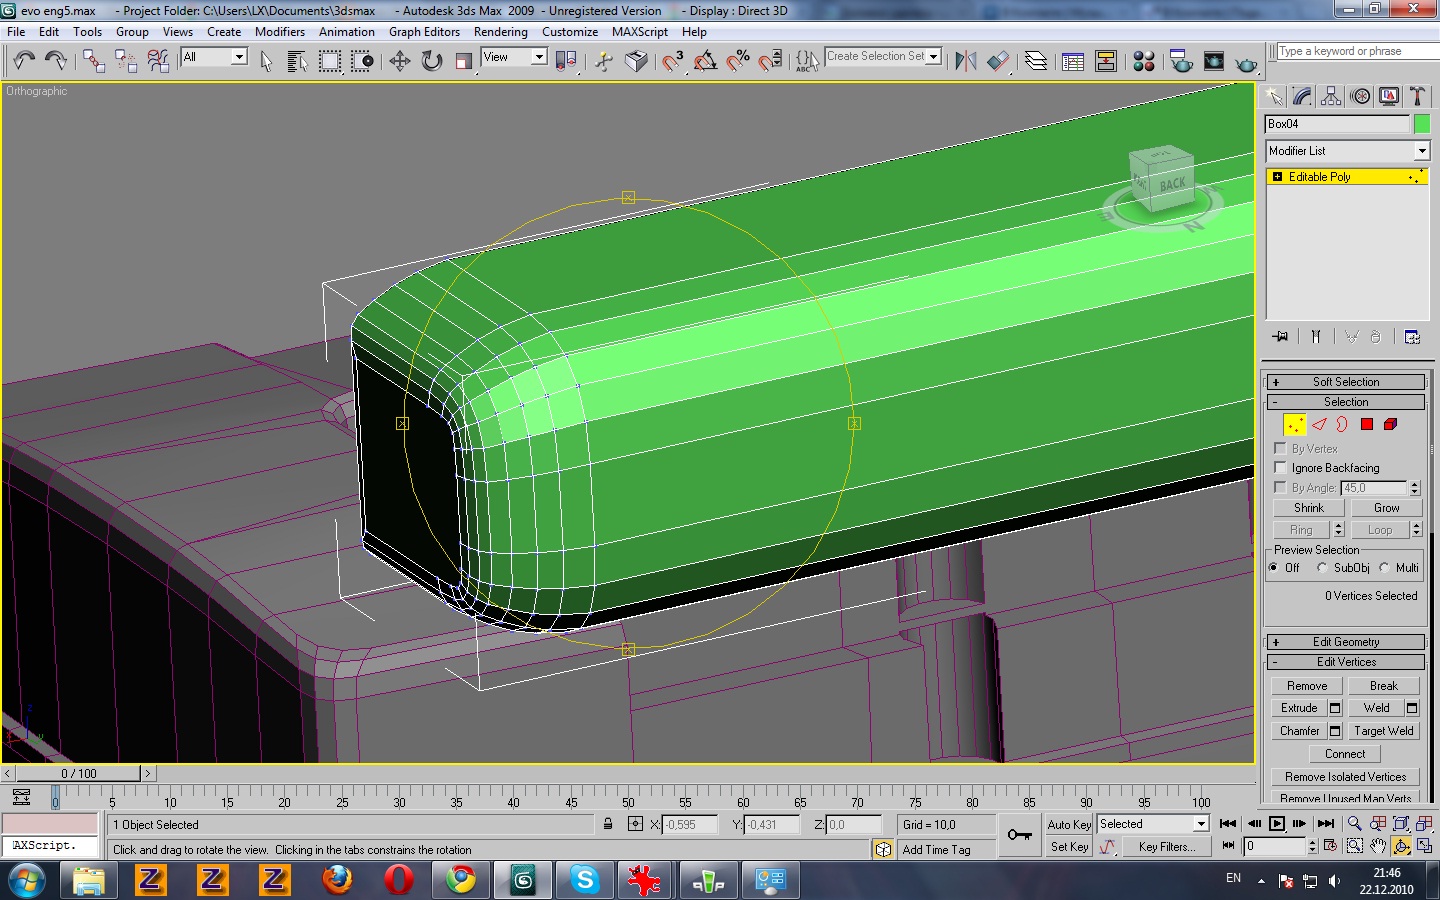Select the Select and Move tool

400,61
